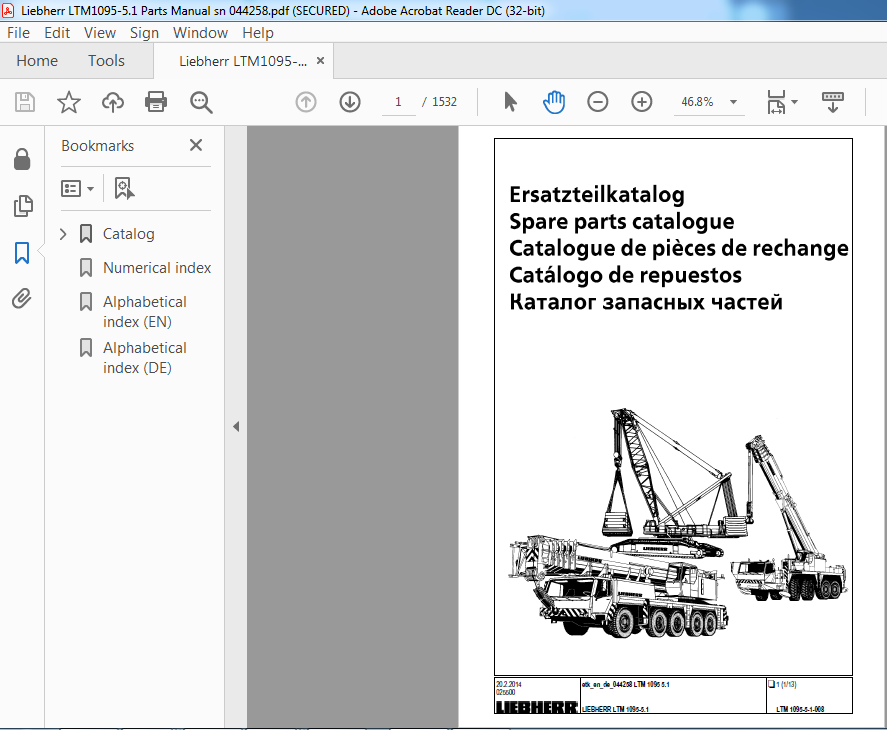Click the fit page scrolling icon

pyautogui.click(x=776, y=102)
